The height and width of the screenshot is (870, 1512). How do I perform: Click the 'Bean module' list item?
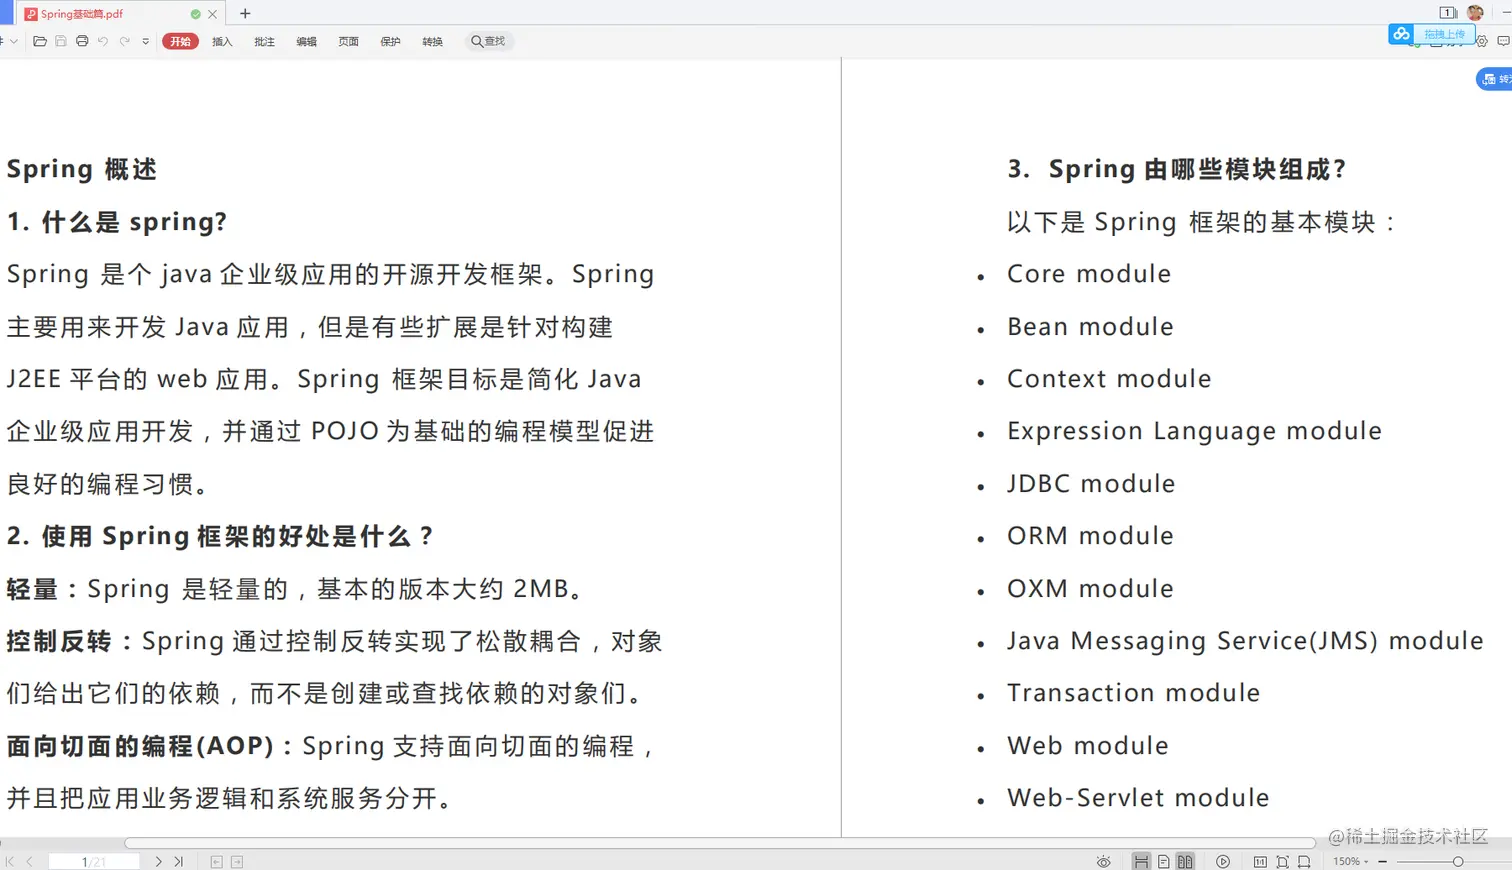tap(1090, 327)
